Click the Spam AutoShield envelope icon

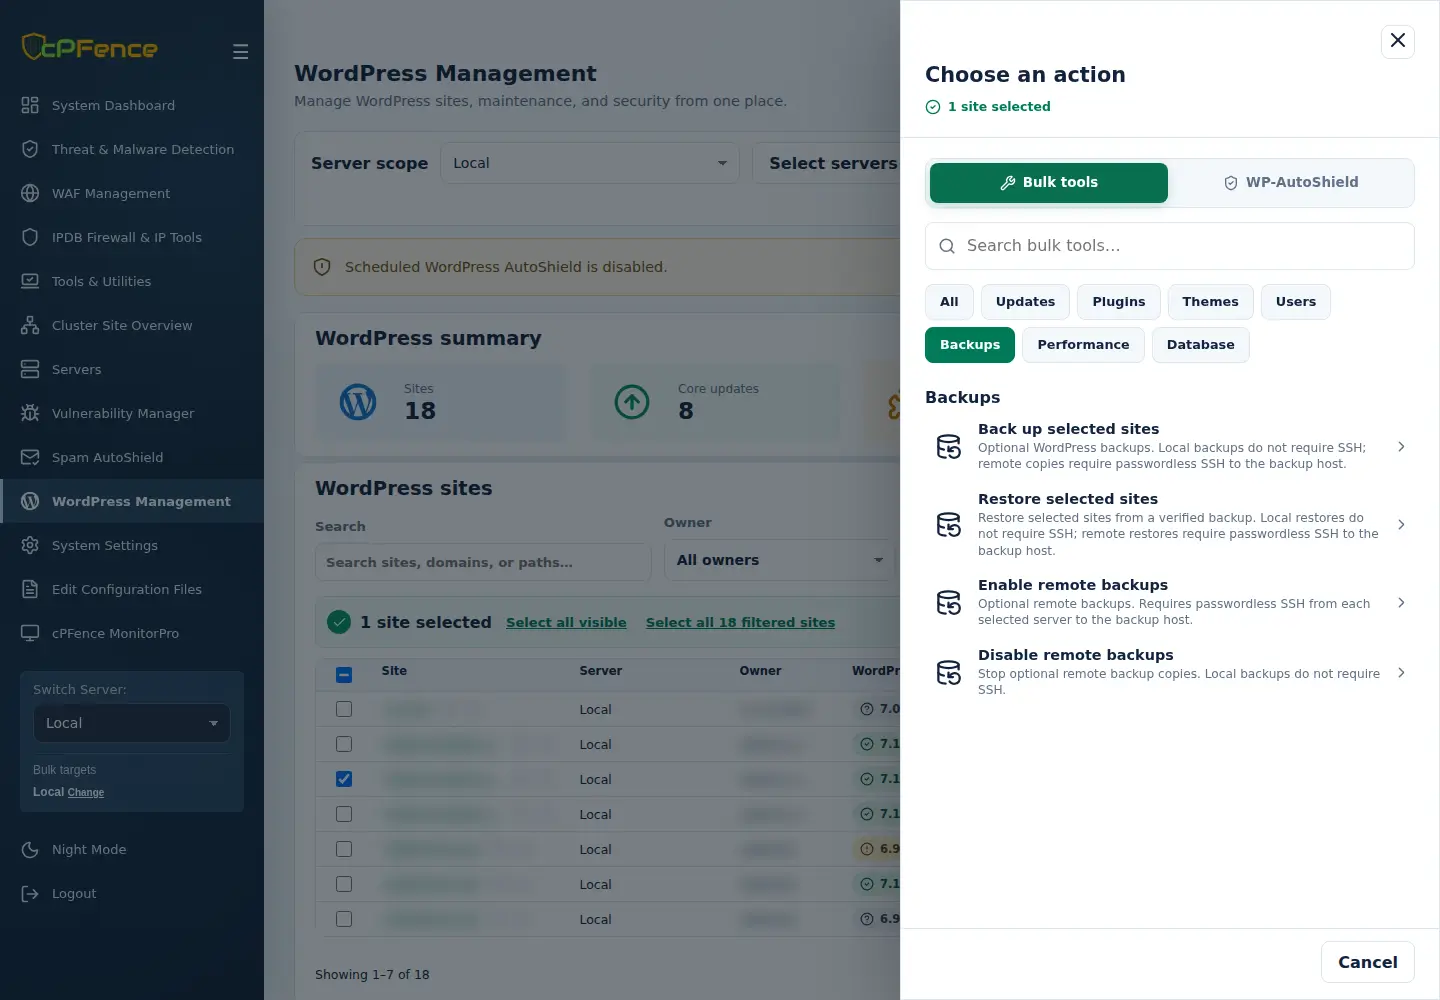point(30,457)
